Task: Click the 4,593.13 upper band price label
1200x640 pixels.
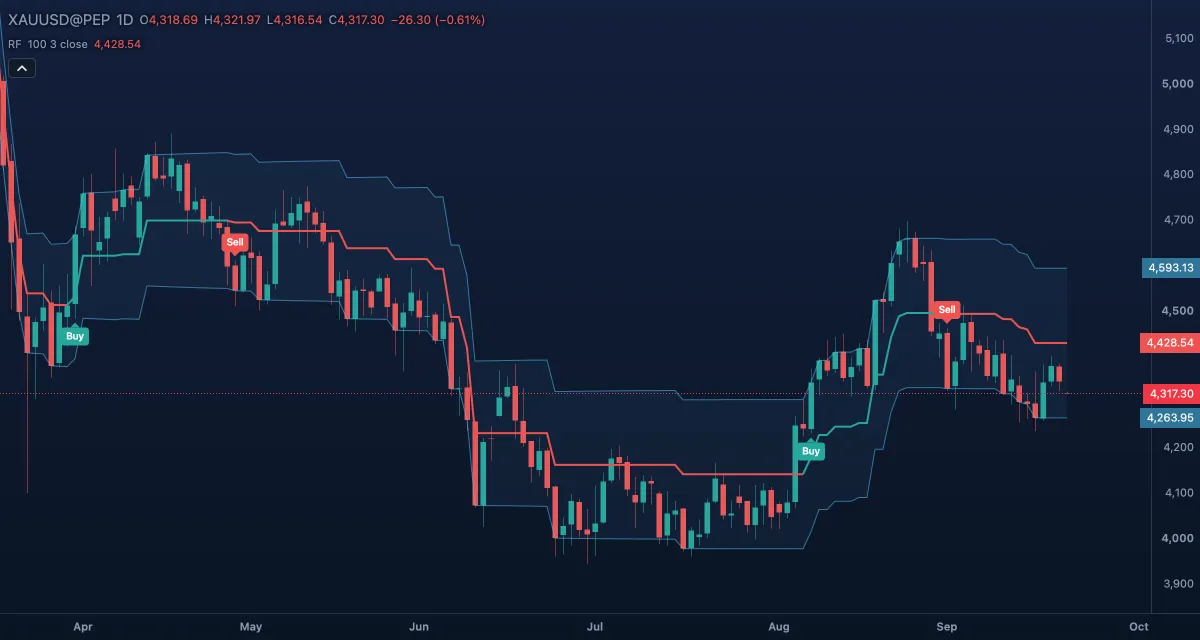Action: 1169,268
